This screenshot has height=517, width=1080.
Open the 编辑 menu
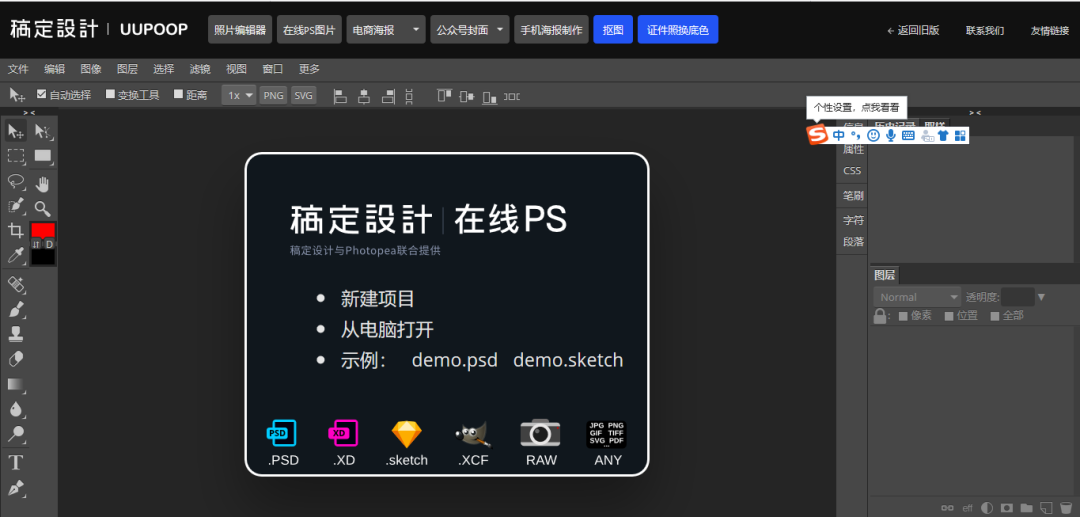tap(54, 69)
